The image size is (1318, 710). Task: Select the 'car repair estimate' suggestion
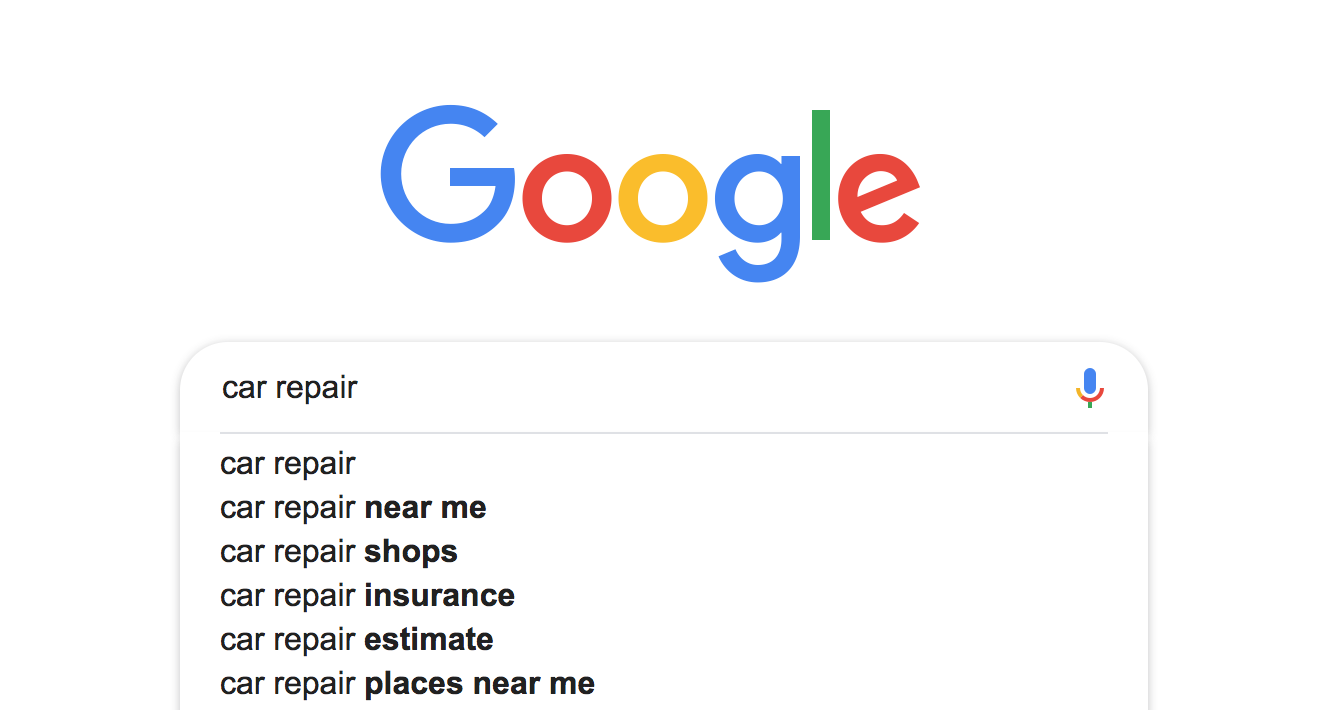coord(356,639)
